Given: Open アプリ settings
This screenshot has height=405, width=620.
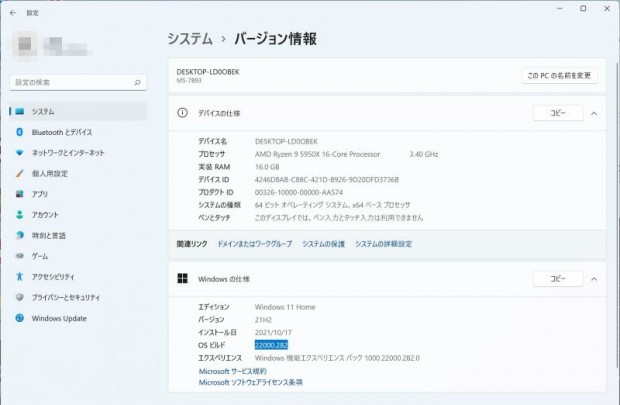Looking at the screenshot, I should click(78, 194).
